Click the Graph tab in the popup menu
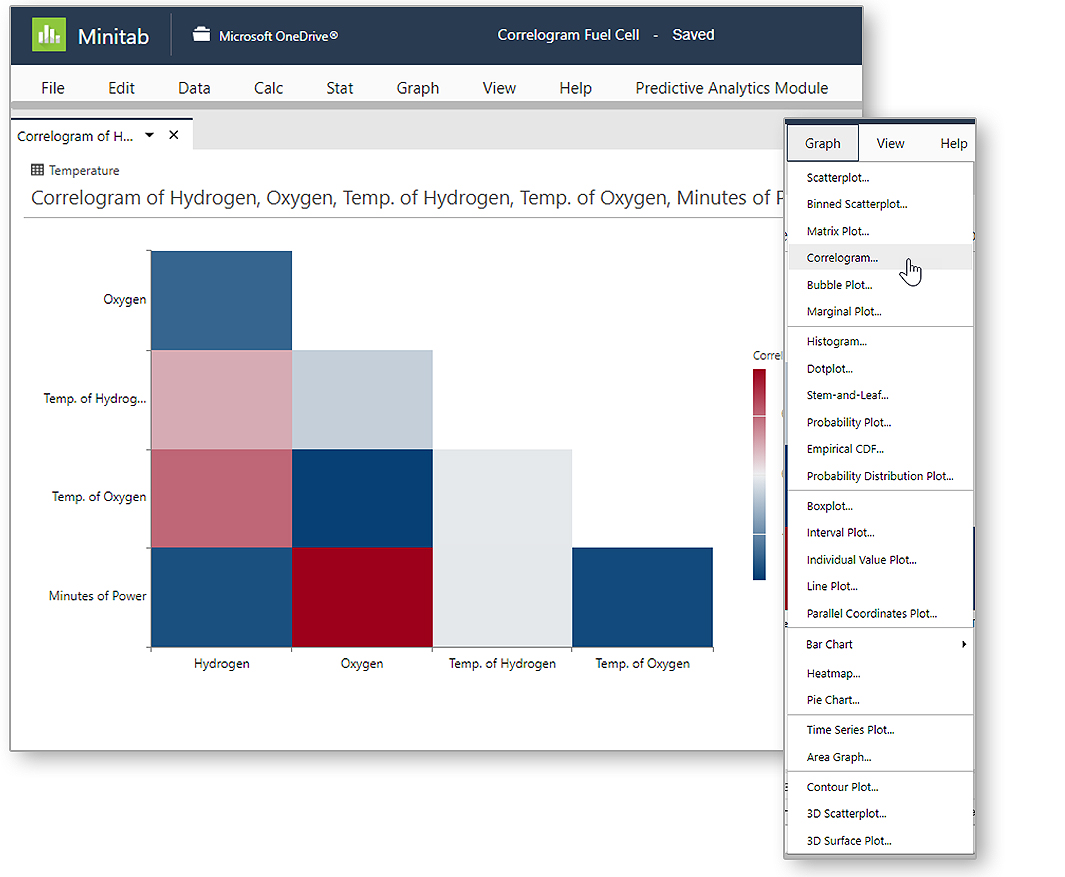 click(823, 143)
